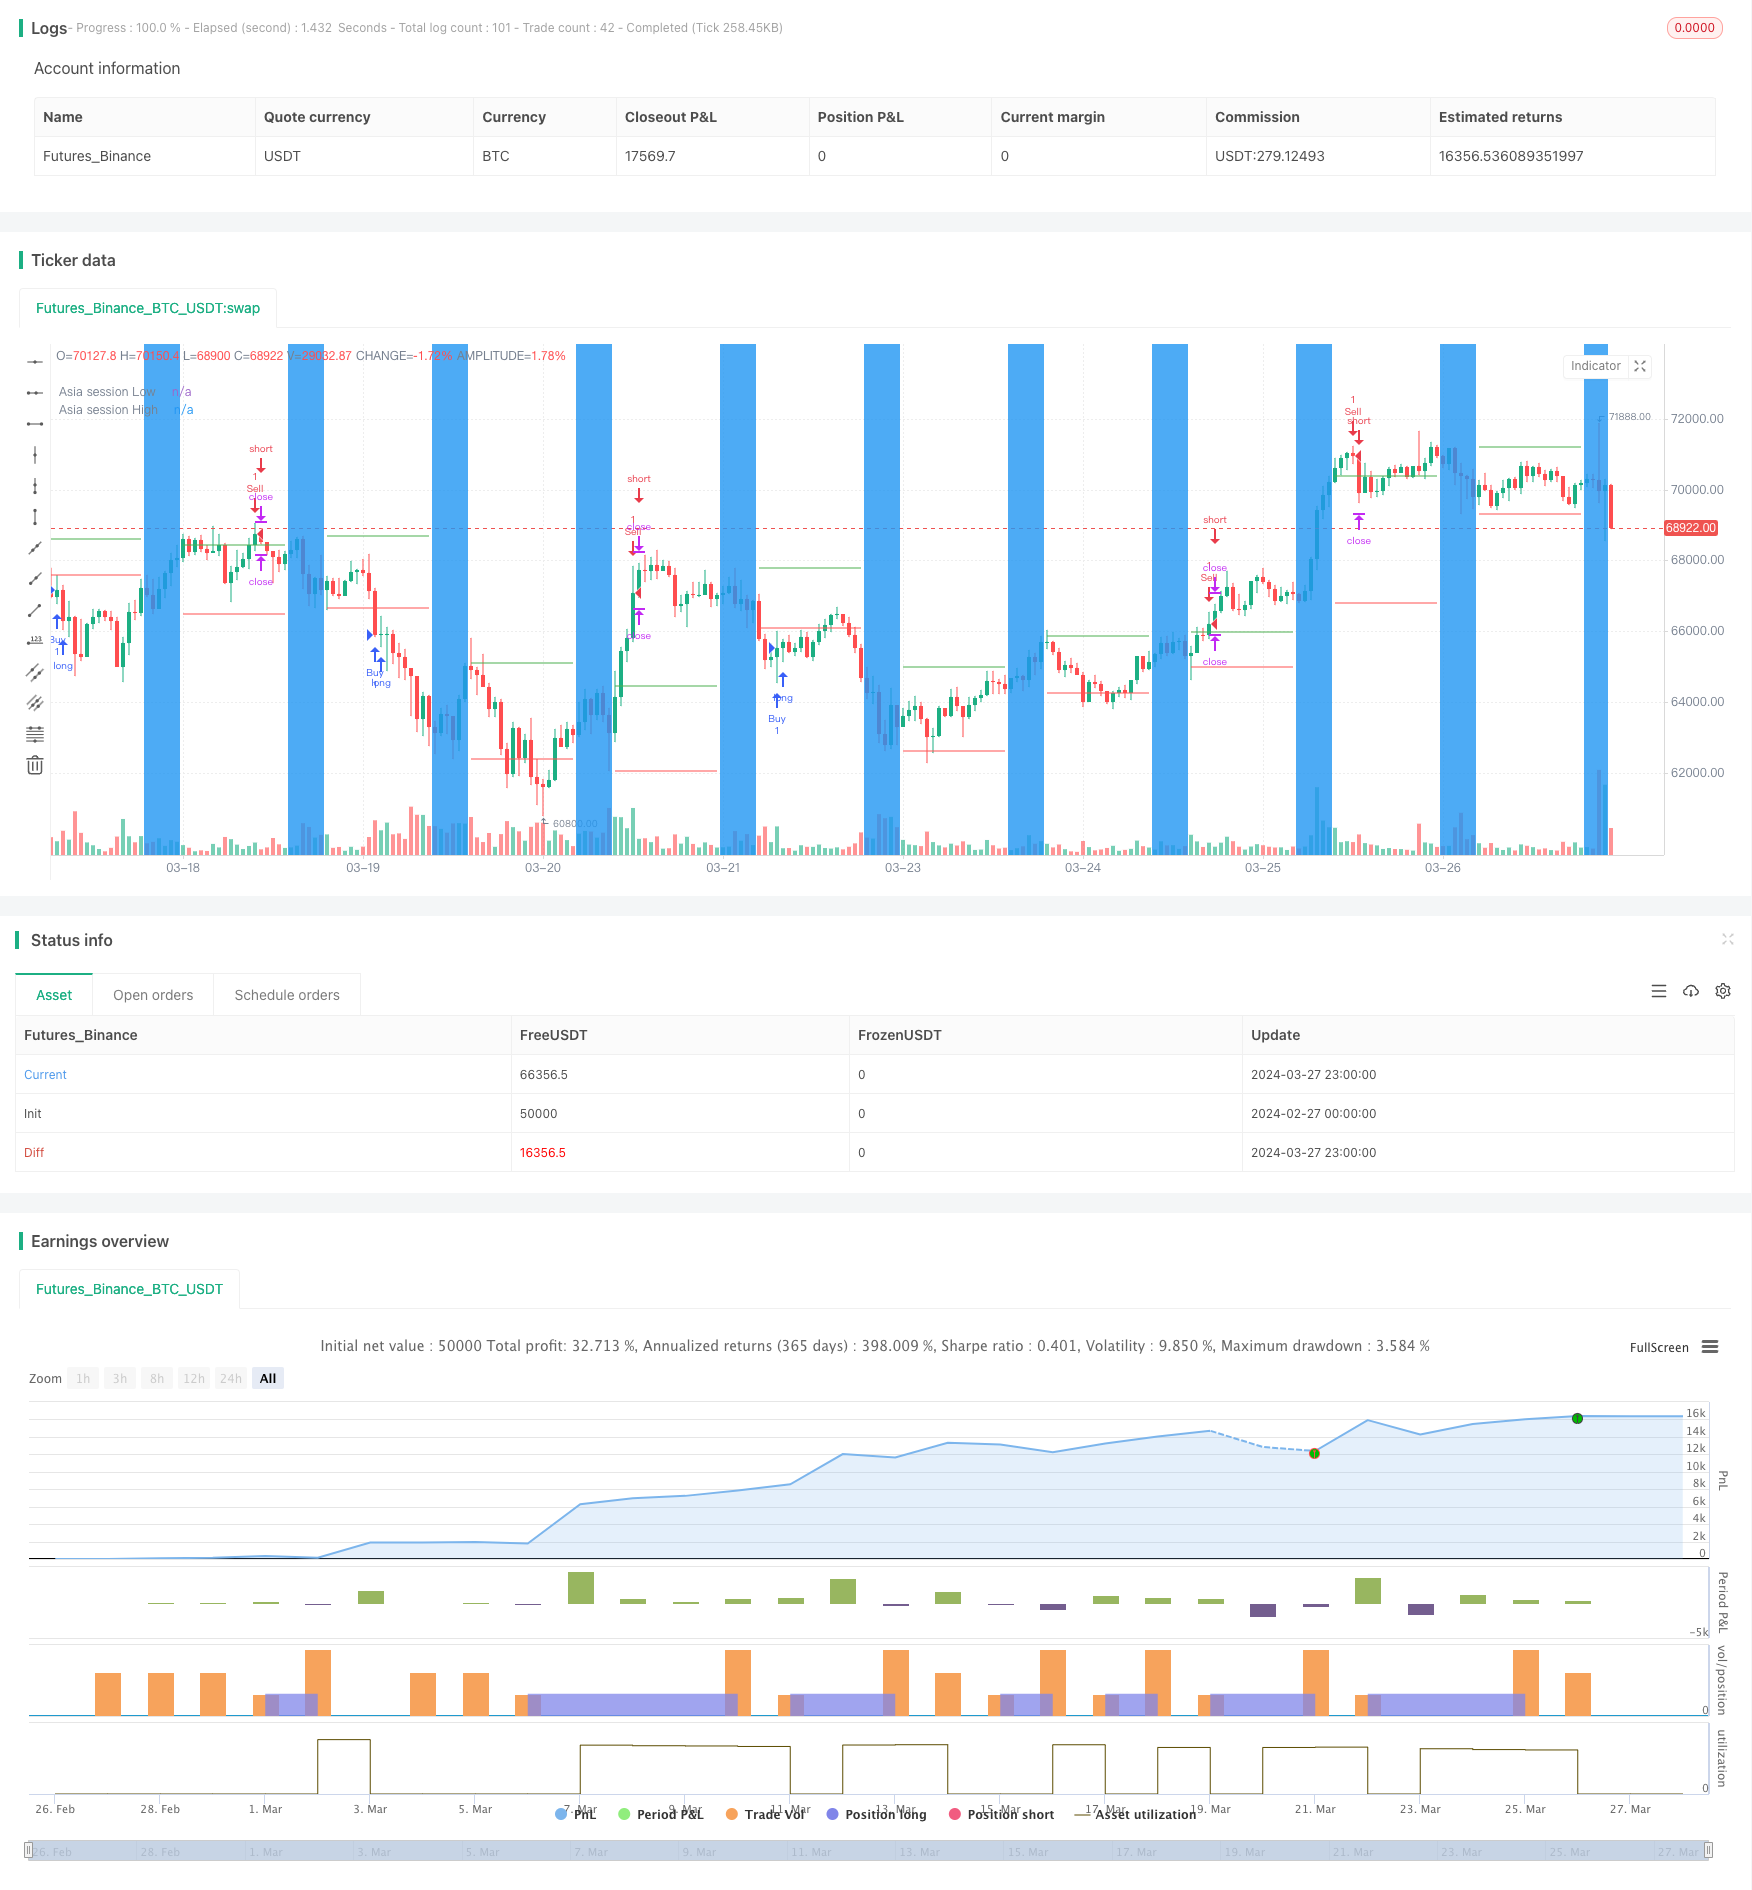1752x1890 pixels.
Task: Select the horizontal straight line drawing tool
Action: point(35,361)
